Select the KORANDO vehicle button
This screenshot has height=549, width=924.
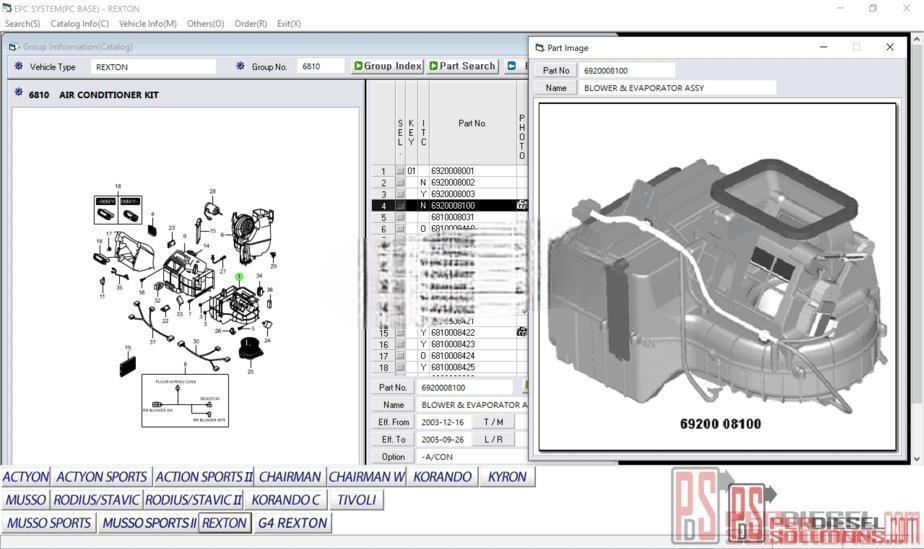443,477
